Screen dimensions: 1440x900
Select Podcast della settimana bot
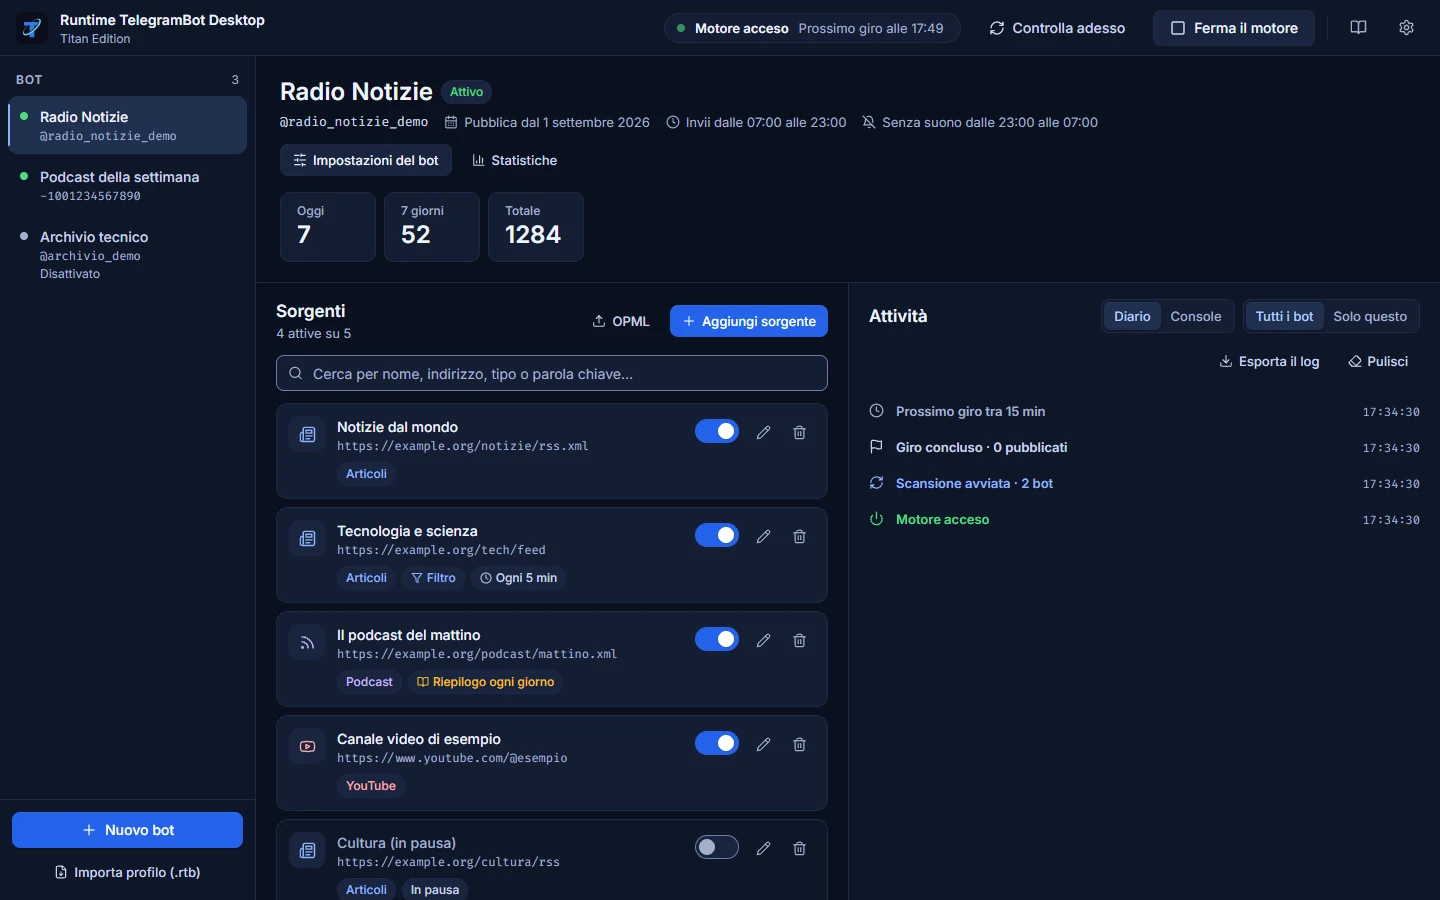click(x=128, y=185)
